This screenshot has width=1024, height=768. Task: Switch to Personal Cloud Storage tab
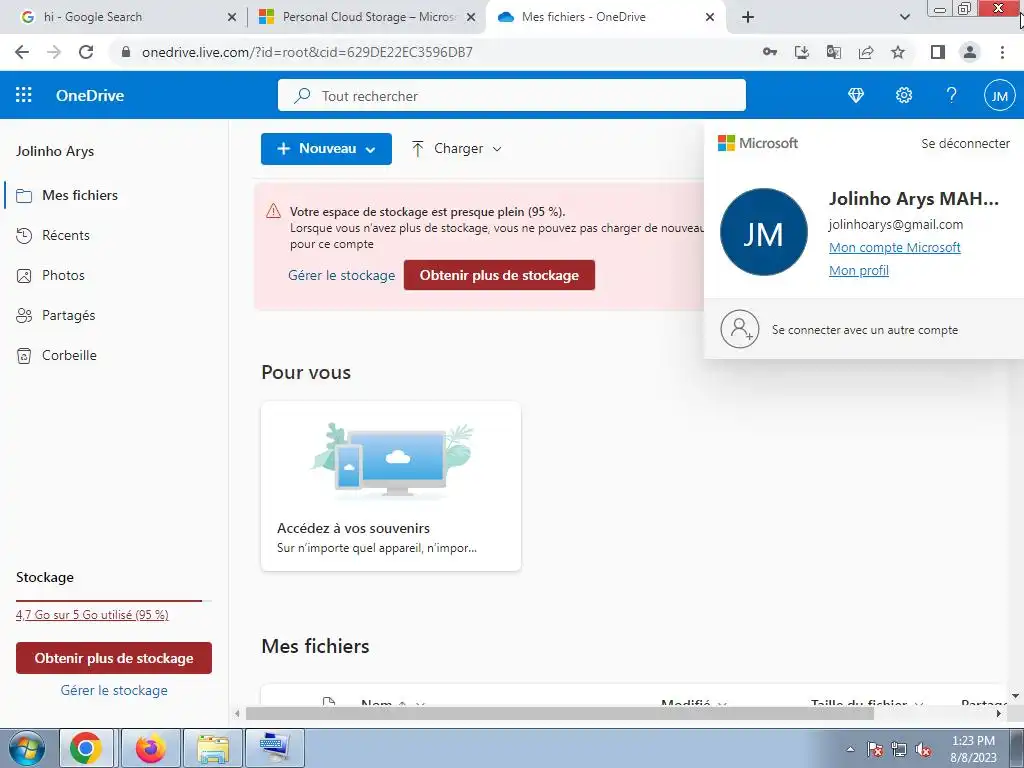(x=367, y=17)
